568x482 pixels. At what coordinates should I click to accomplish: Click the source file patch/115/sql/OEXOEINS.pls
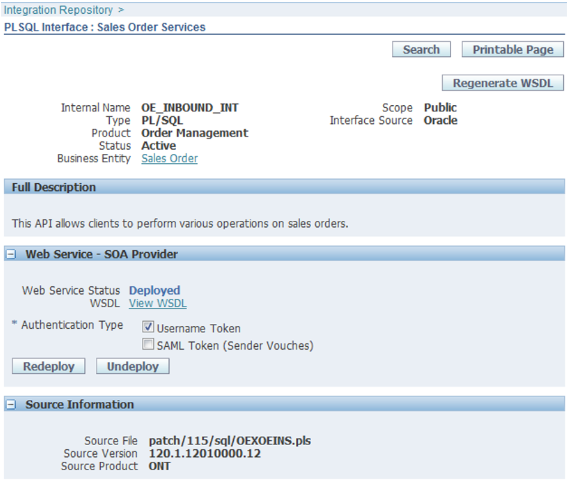click(x=230, y=441)
